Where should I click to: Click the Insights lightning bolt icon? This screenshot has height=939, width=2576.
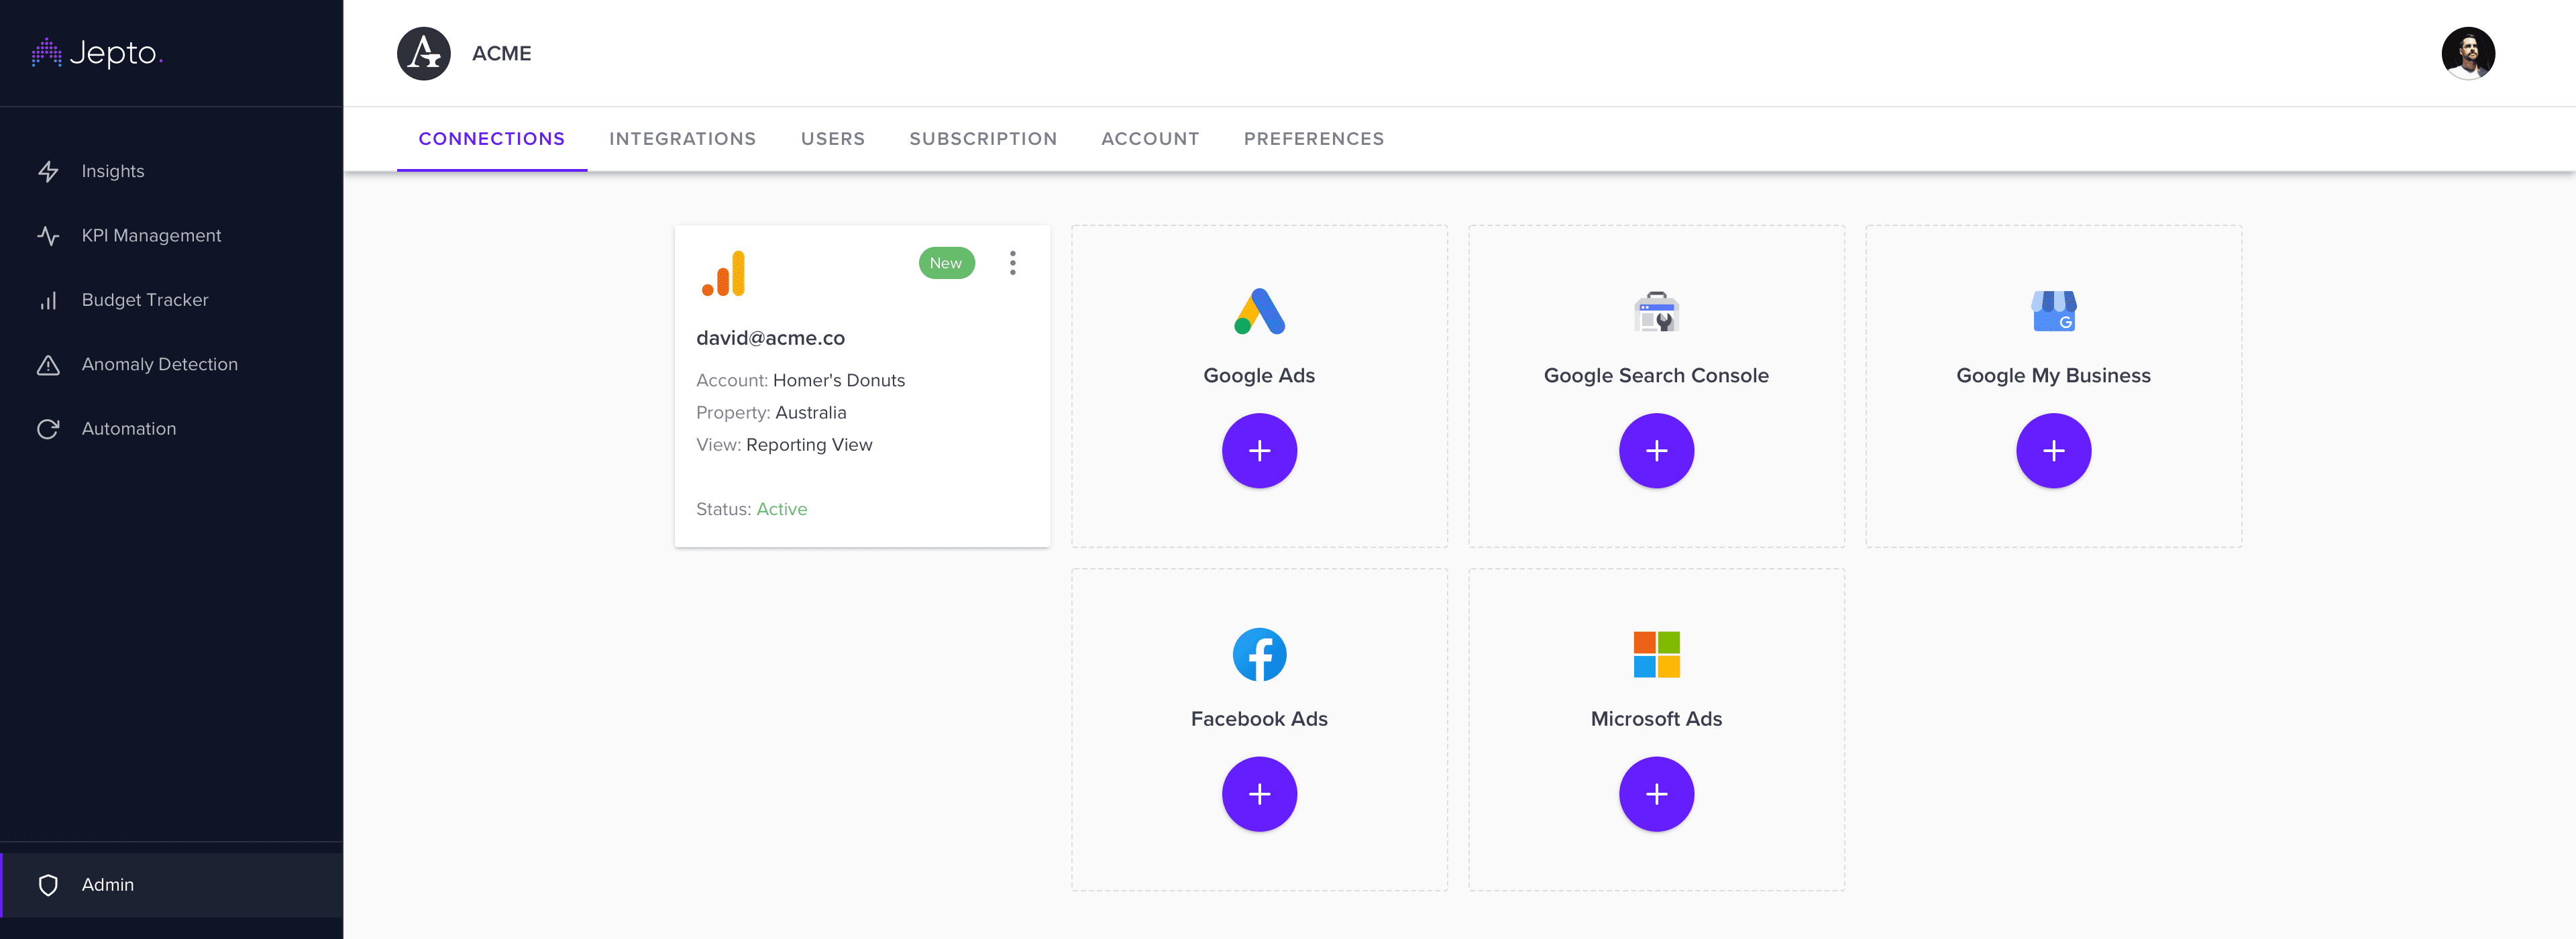pyautogui.click(x=48, y=172)
